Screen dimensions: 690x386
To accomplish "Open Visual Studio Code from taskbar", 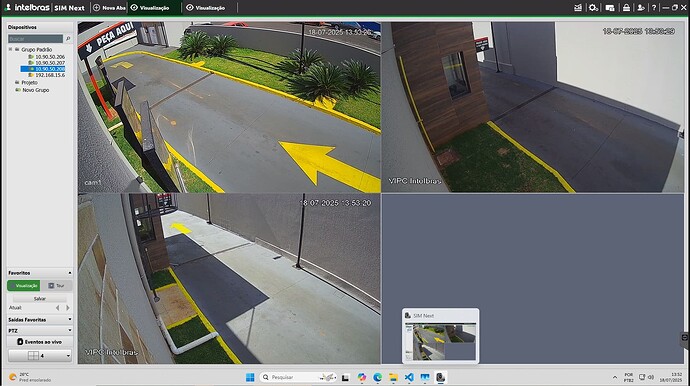I will (x=409, y=377).
